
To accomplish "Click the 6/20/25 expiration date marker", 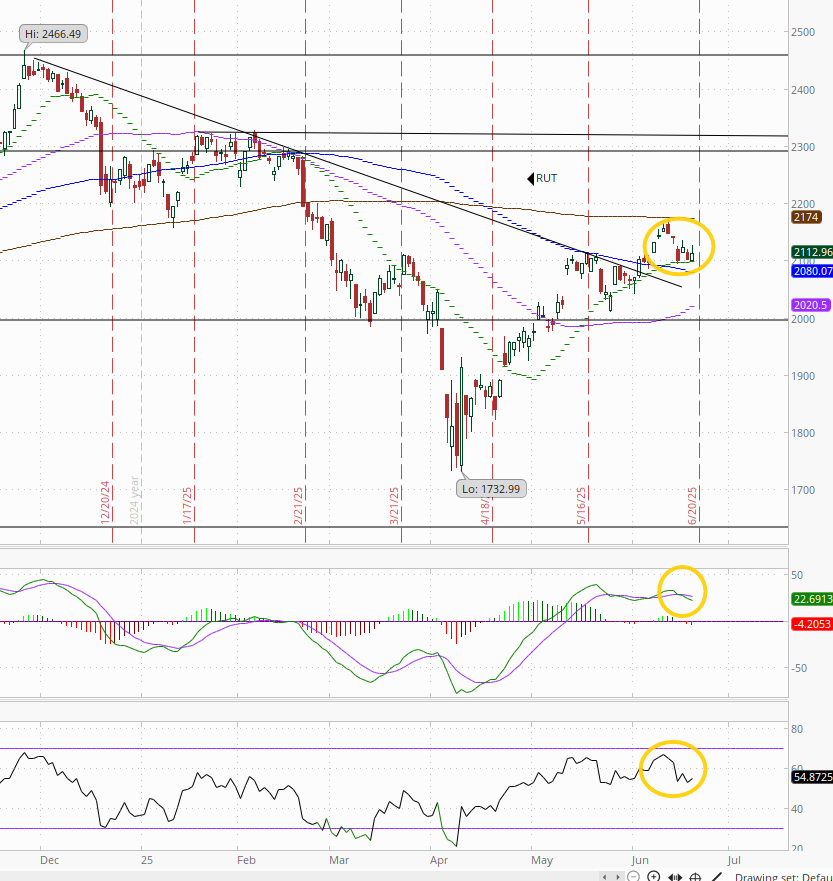I will pos(693,506).
